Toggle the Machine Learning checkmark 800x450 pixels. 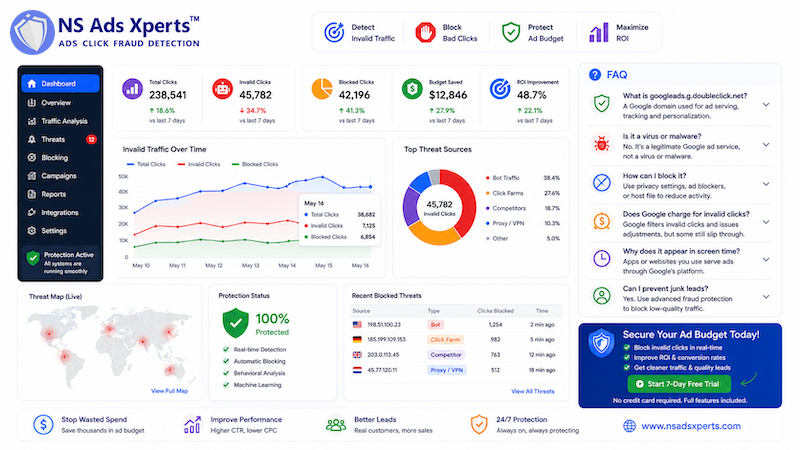pyautogui.click(x=226, y=385)
